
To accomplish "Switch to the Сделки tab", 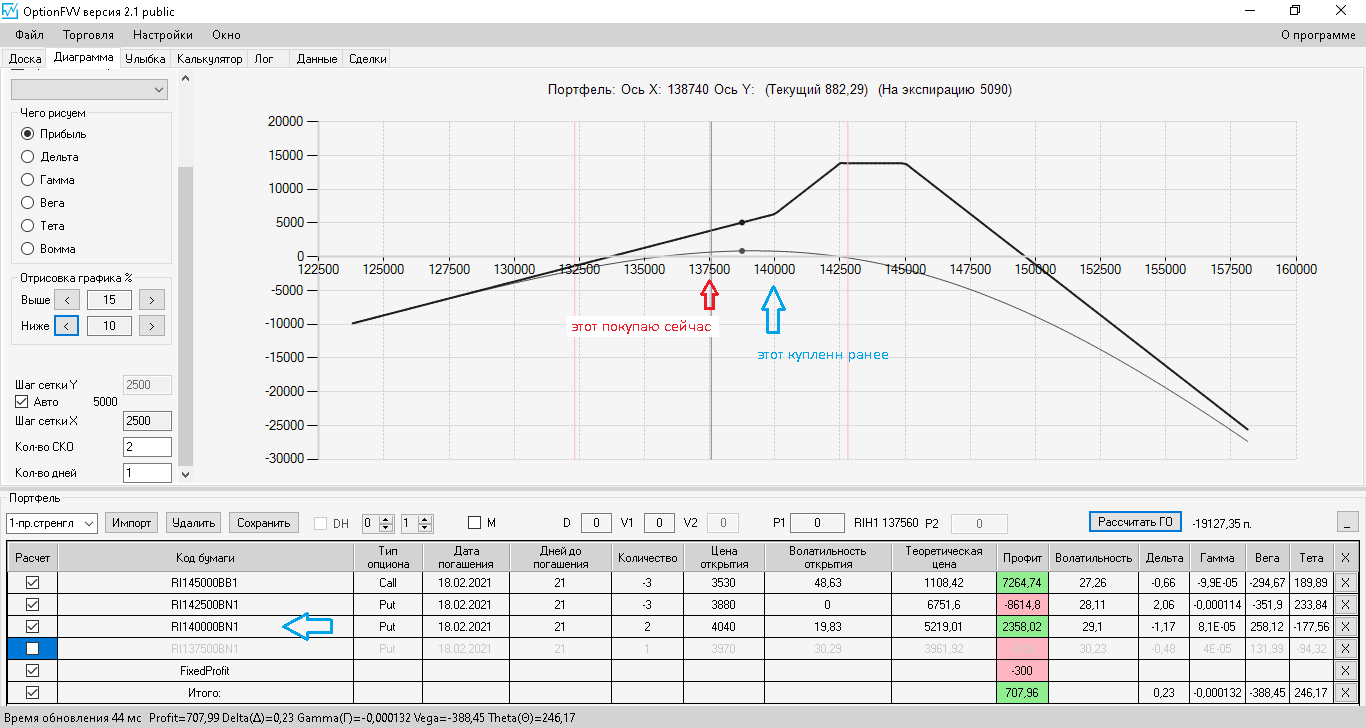I will (x=368, y=59).
